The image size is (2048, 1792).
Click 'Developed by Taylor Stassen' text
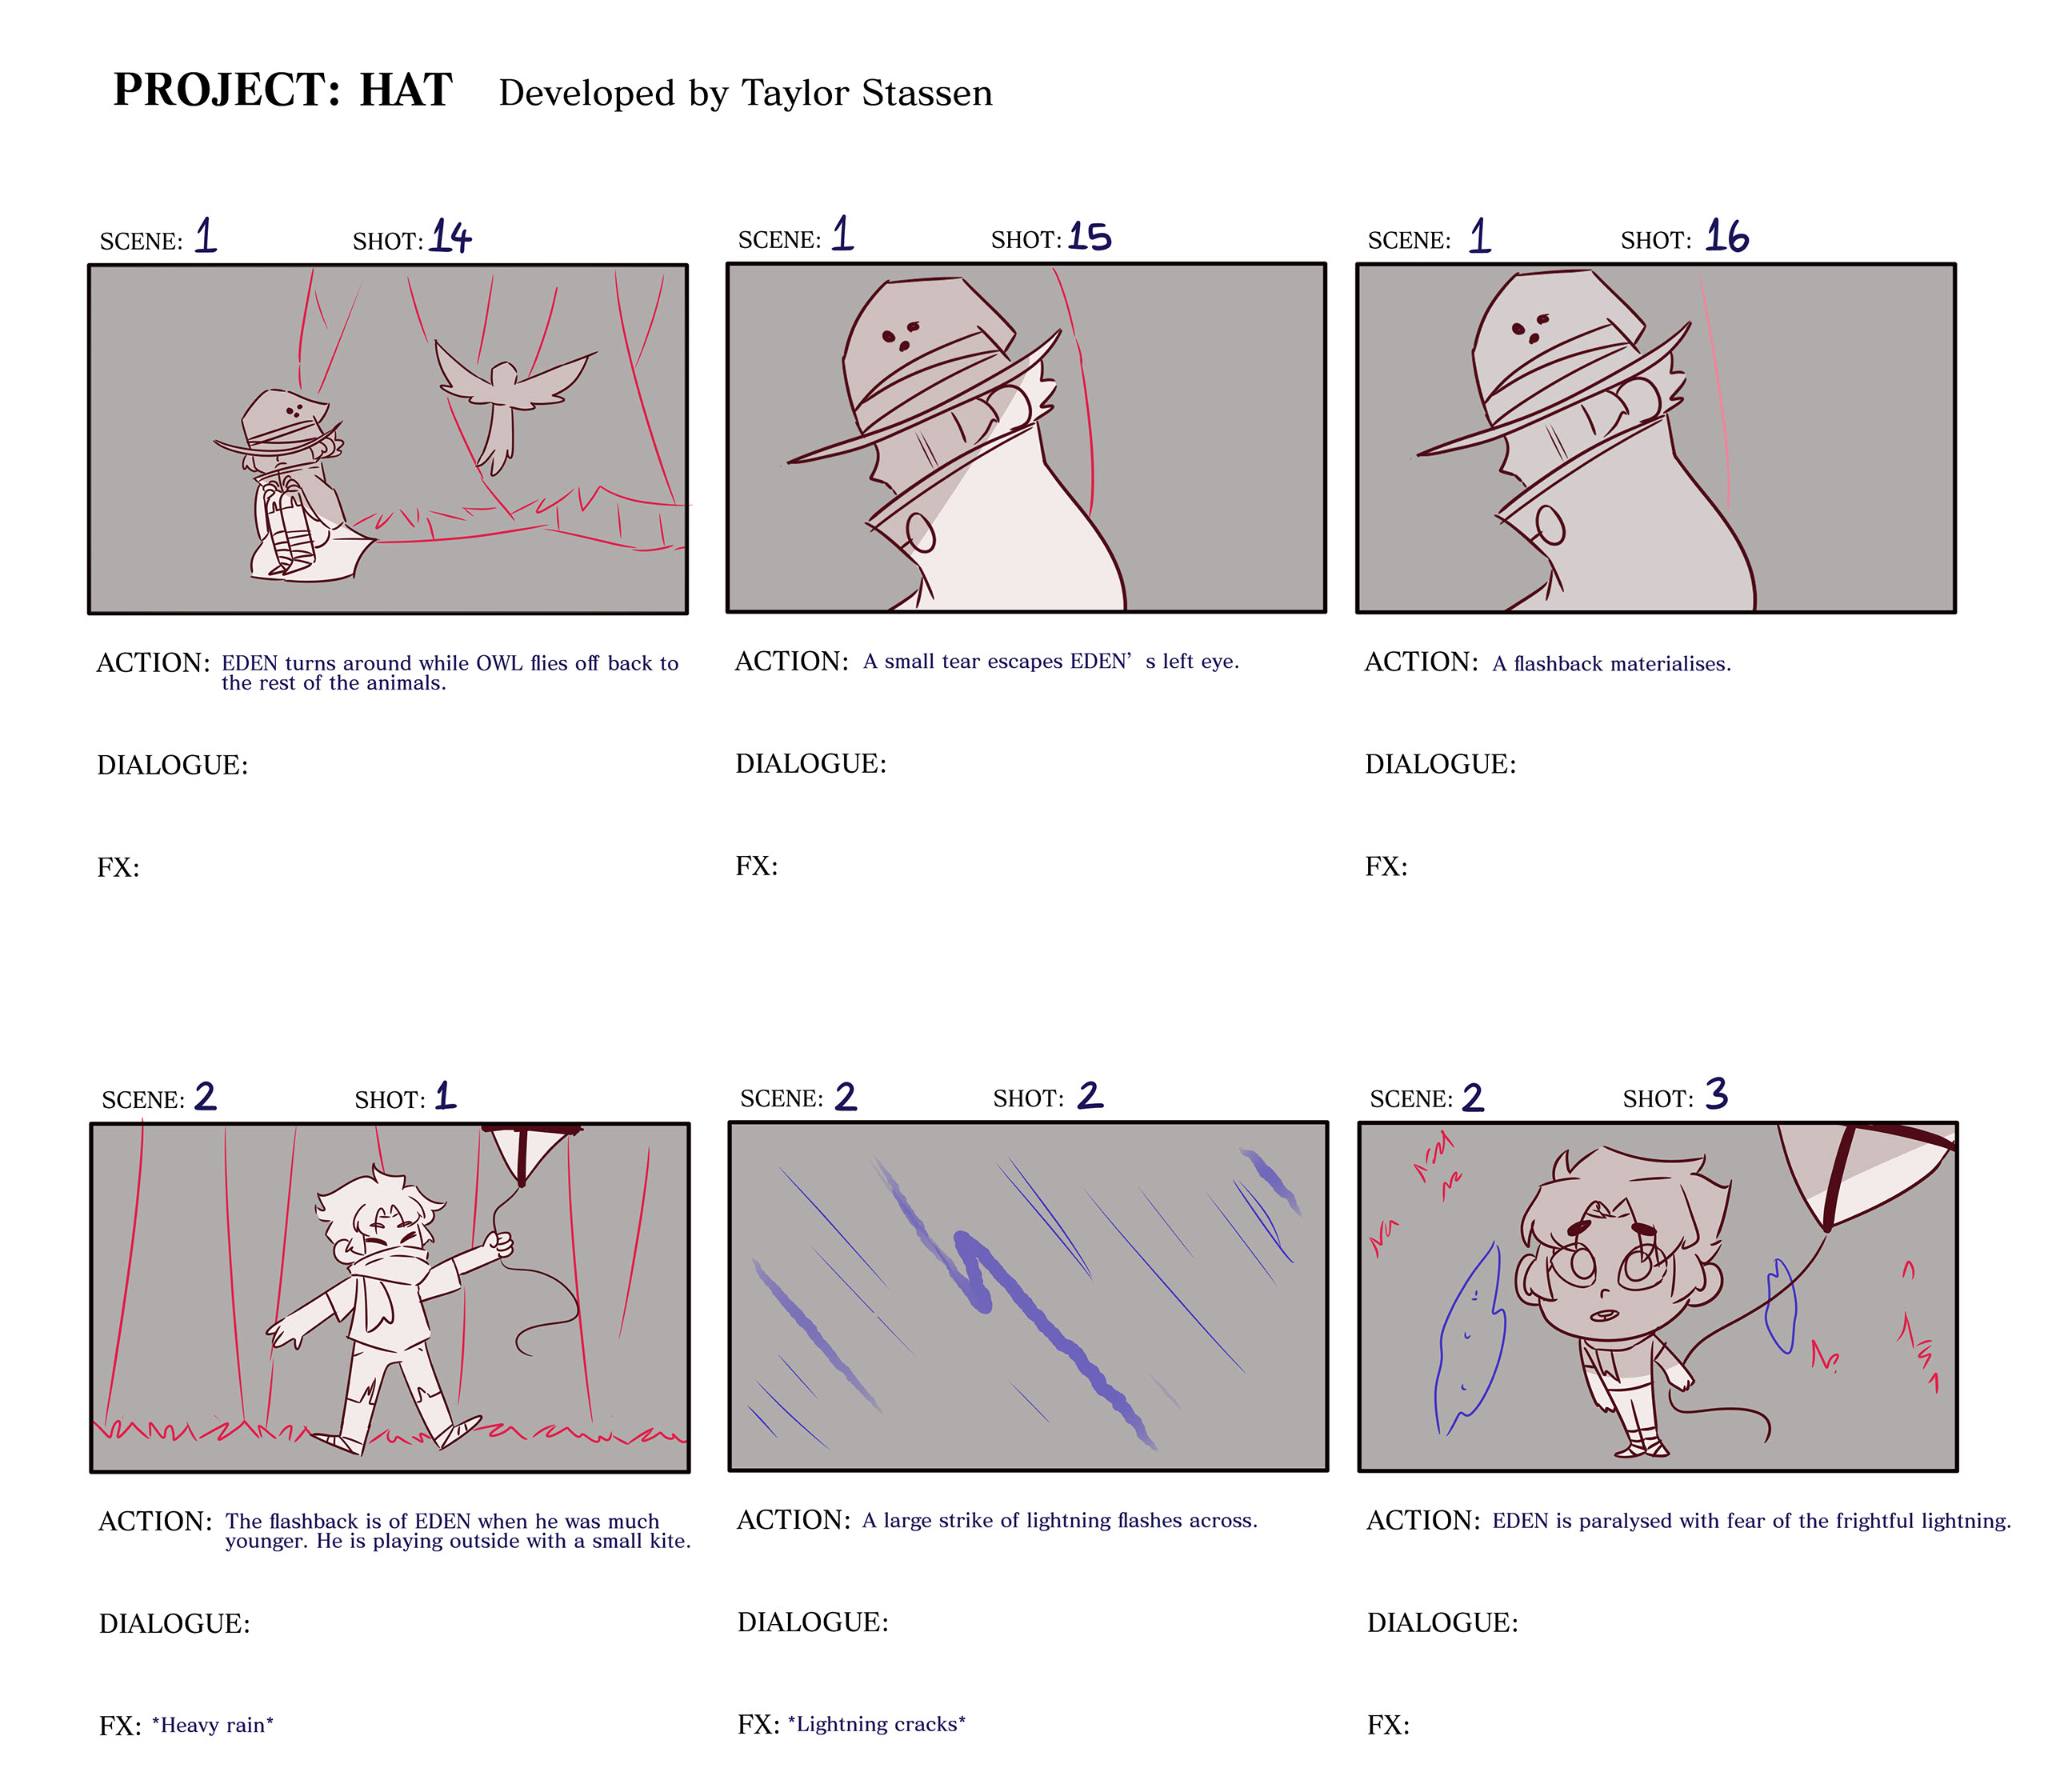tap(746, 93)
